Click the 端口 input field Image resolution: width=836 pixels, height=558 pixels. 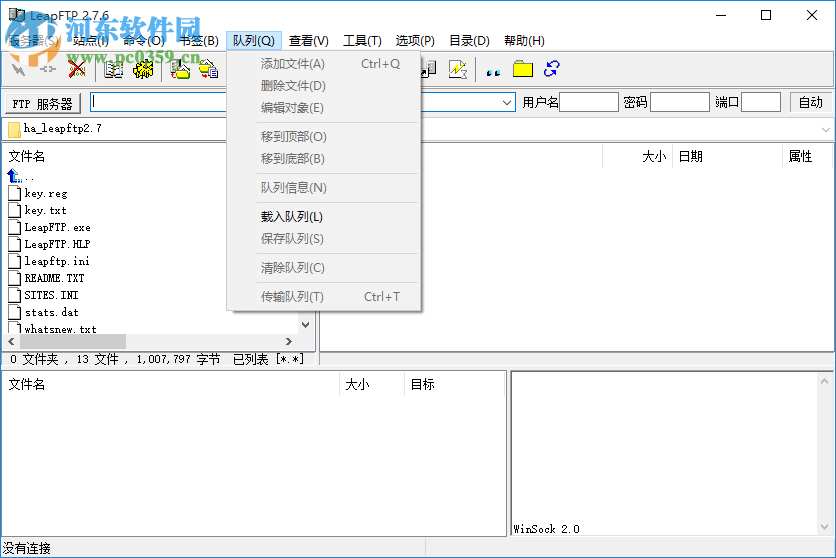[x=761, y=102]
